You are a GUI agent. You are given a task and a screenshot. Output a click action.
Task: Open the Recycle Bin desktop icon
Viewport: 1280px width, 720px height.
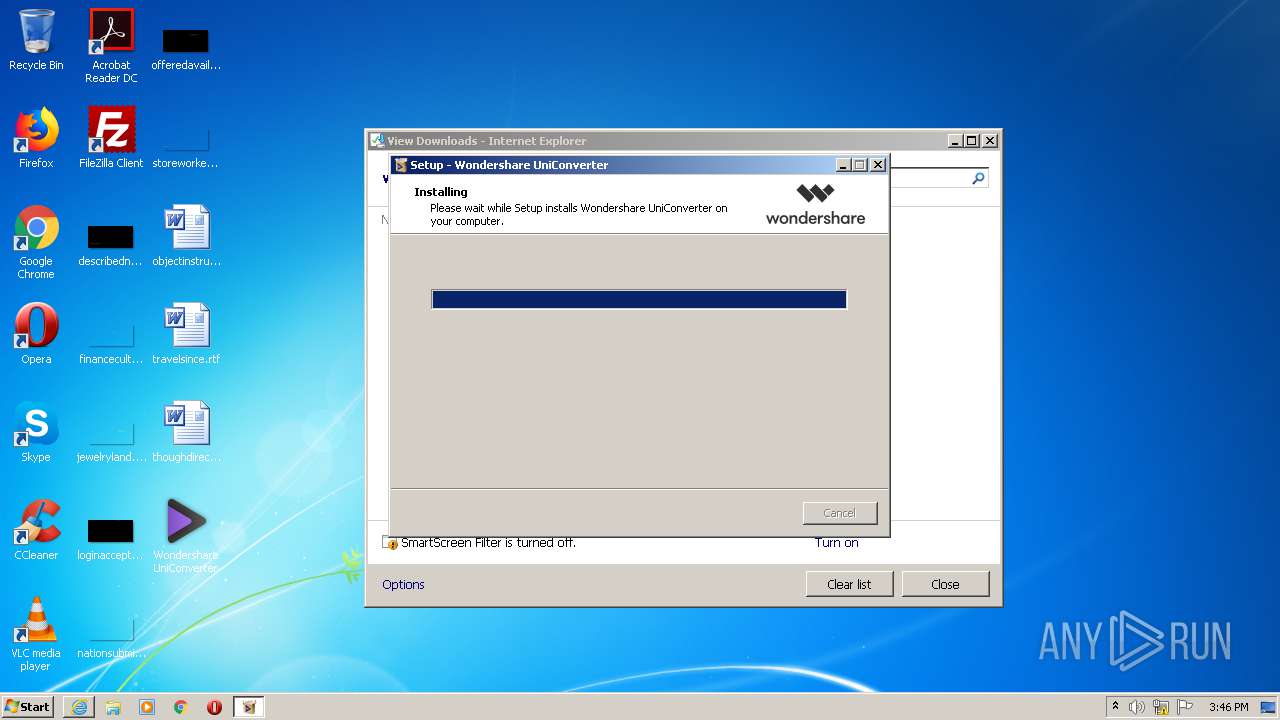pyautogui.click(x=36, y=40)
